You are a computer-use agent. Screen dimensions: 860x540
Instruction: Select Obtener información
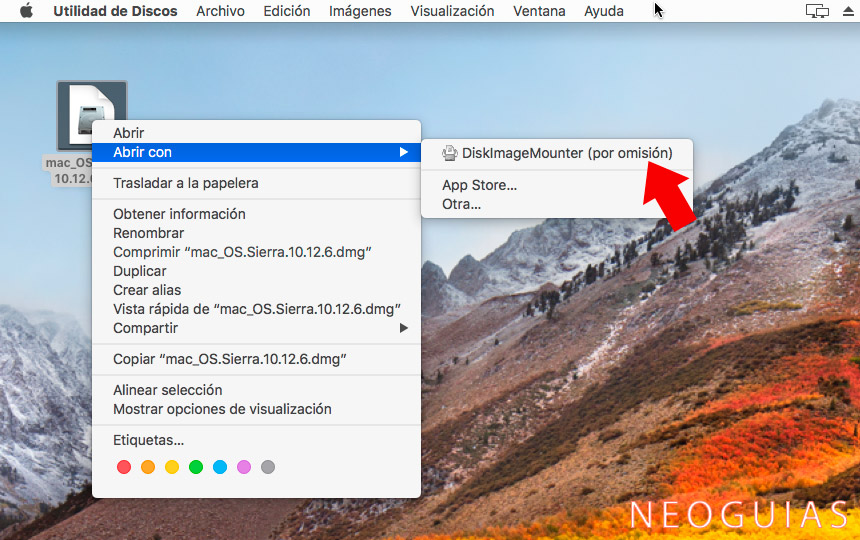(x=179, y=214)
